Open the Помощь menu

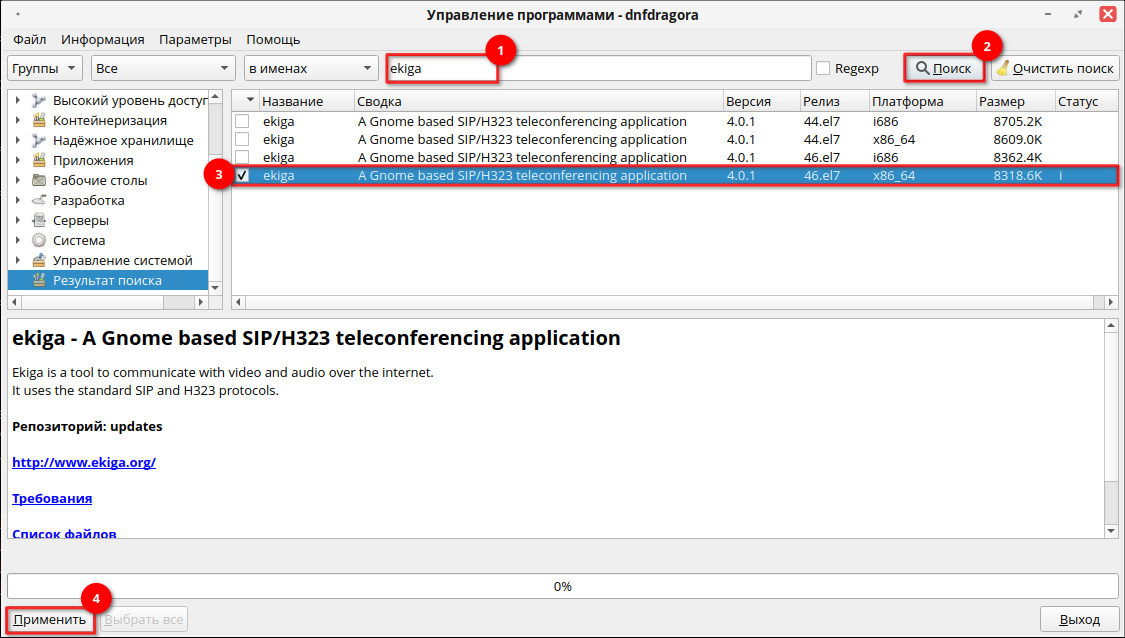273,39
